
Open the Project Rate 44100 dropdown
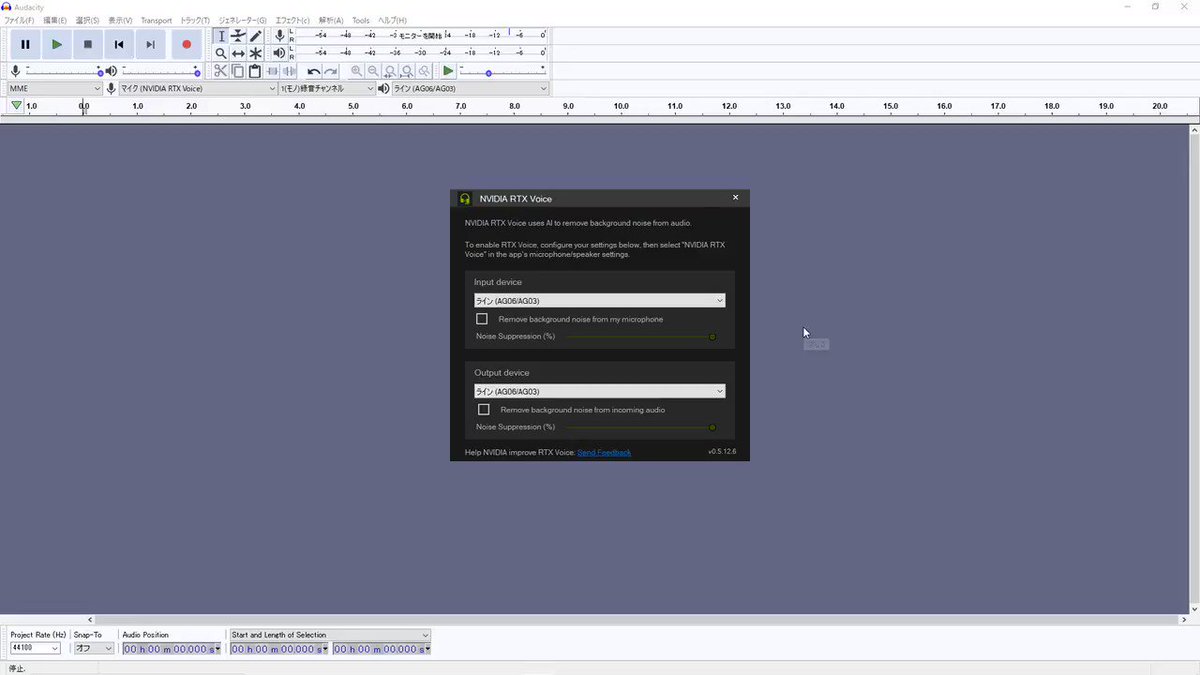tap(35, 648)
